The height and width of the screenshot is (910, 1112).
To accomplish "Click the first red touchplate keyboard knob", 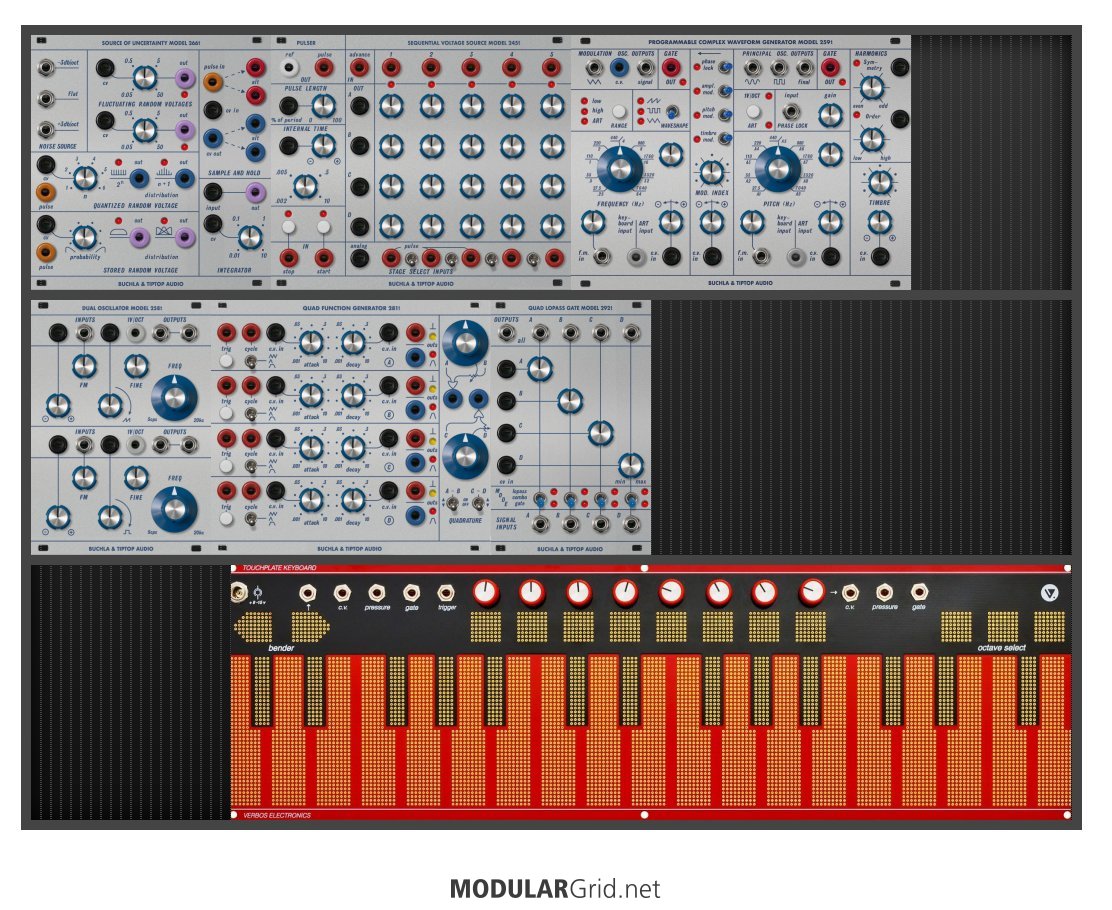I will point(485,592).
